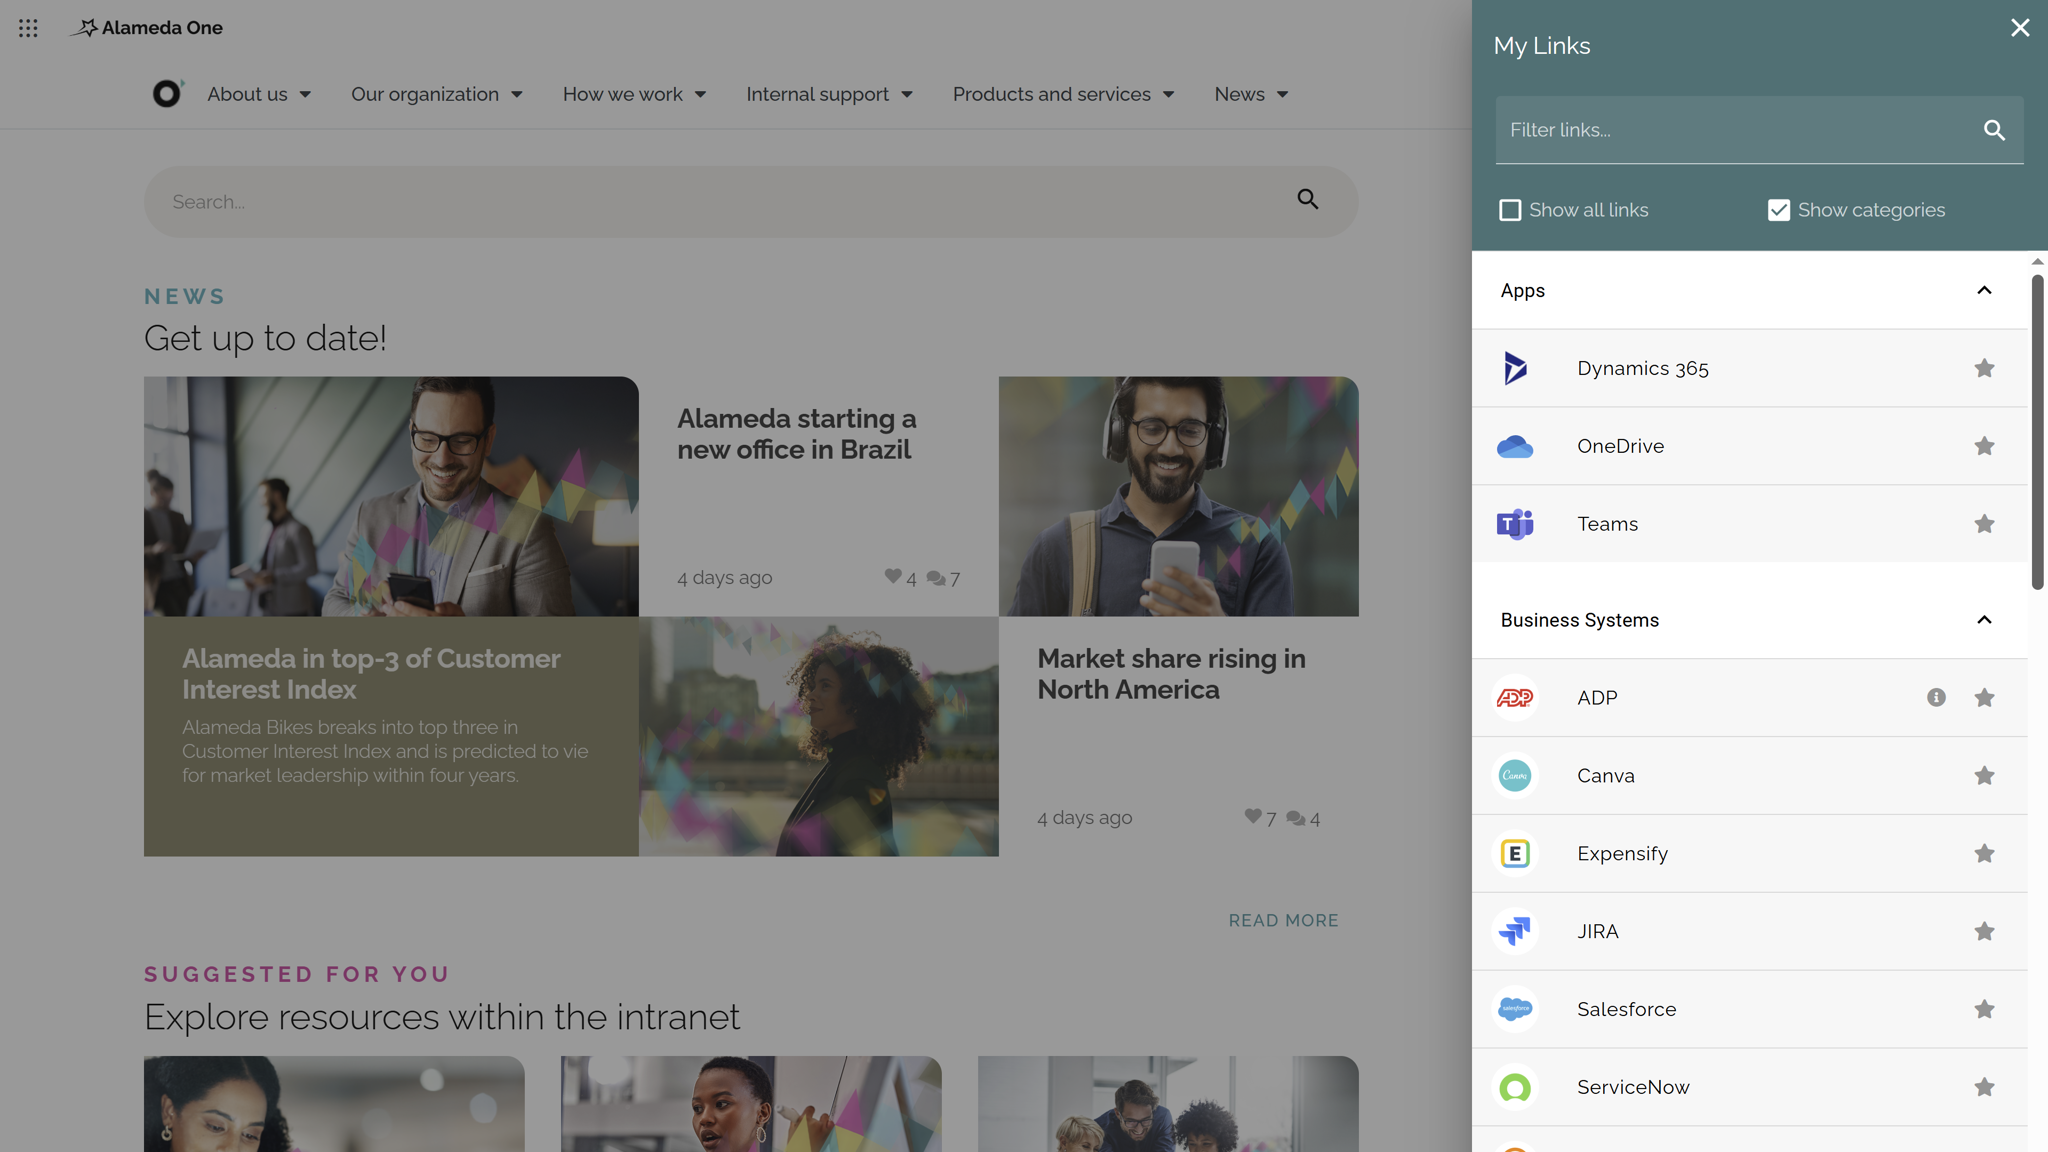Click comments icon on Market share article

pyautogui.click(x=1296, y=818)
